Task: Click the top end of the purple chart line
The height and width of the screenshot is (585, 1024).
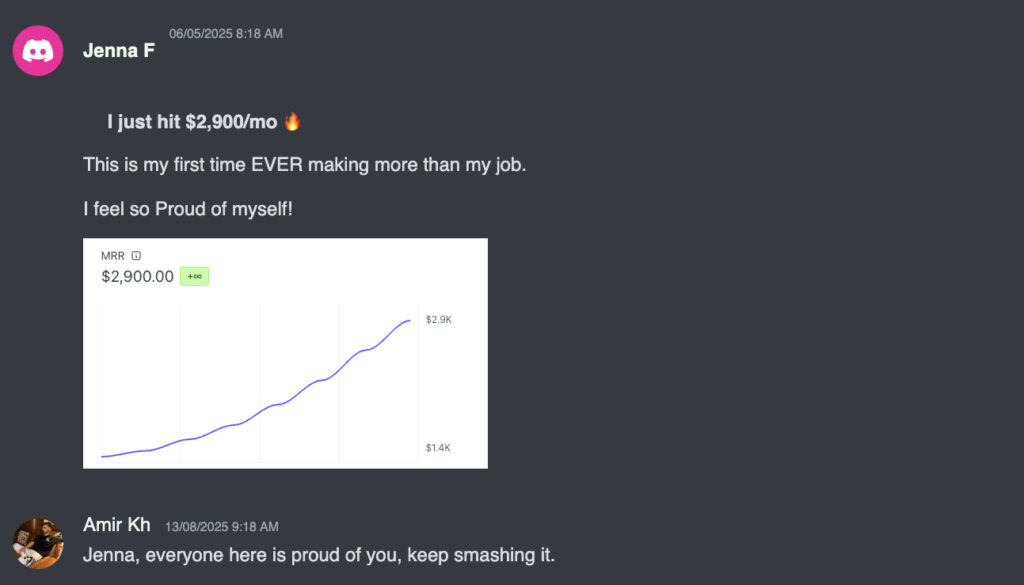Action: coord(409,321)
